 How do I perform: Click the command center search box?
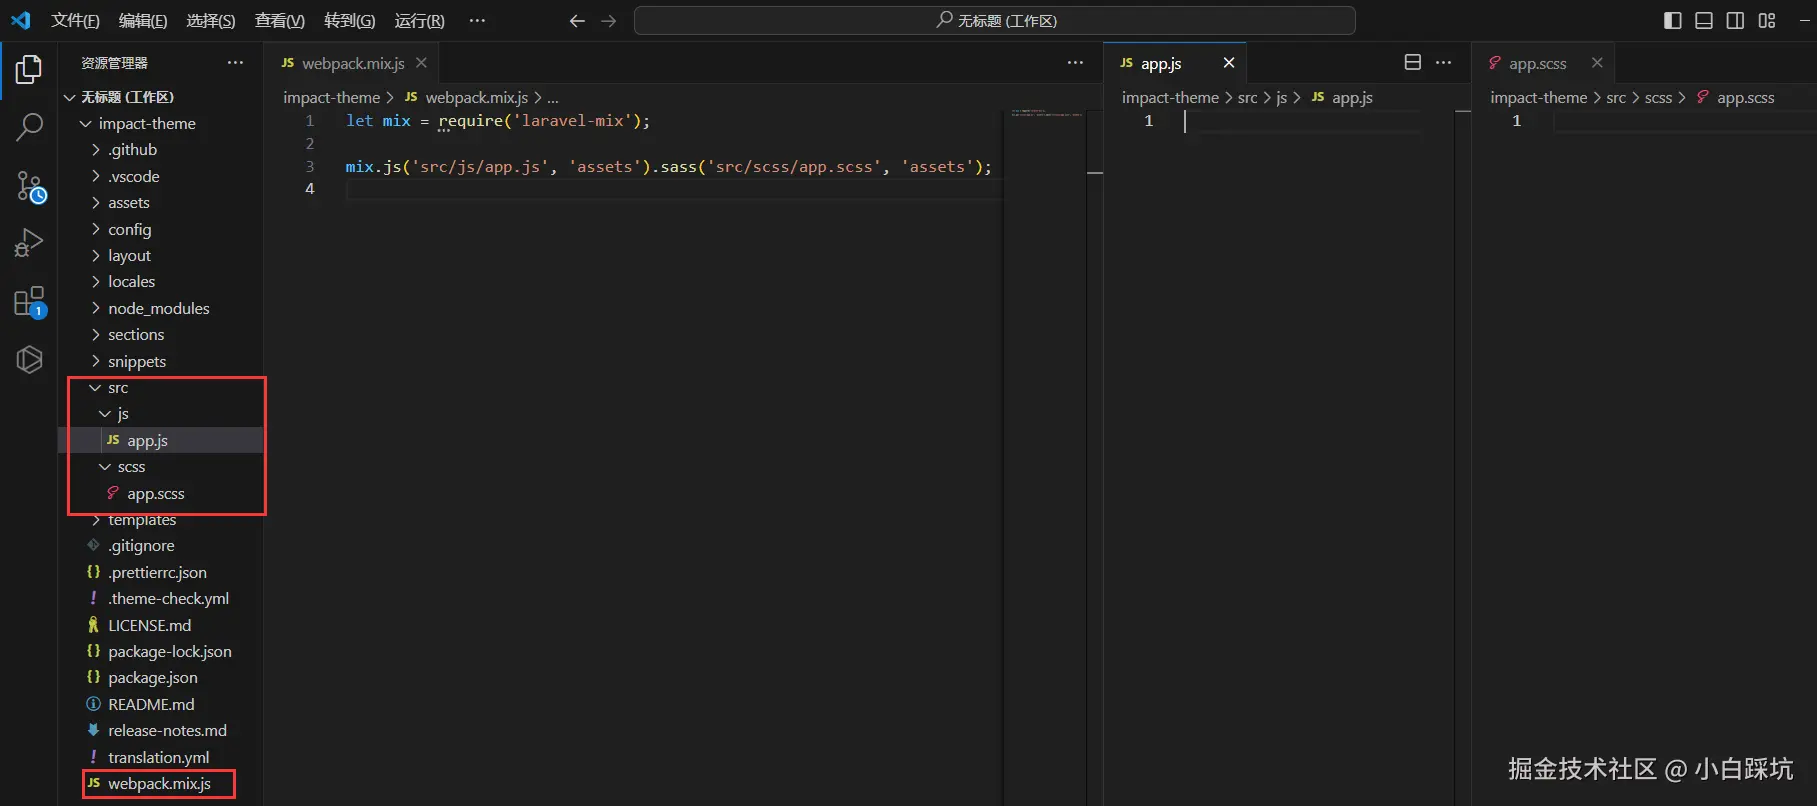(995, 21)
